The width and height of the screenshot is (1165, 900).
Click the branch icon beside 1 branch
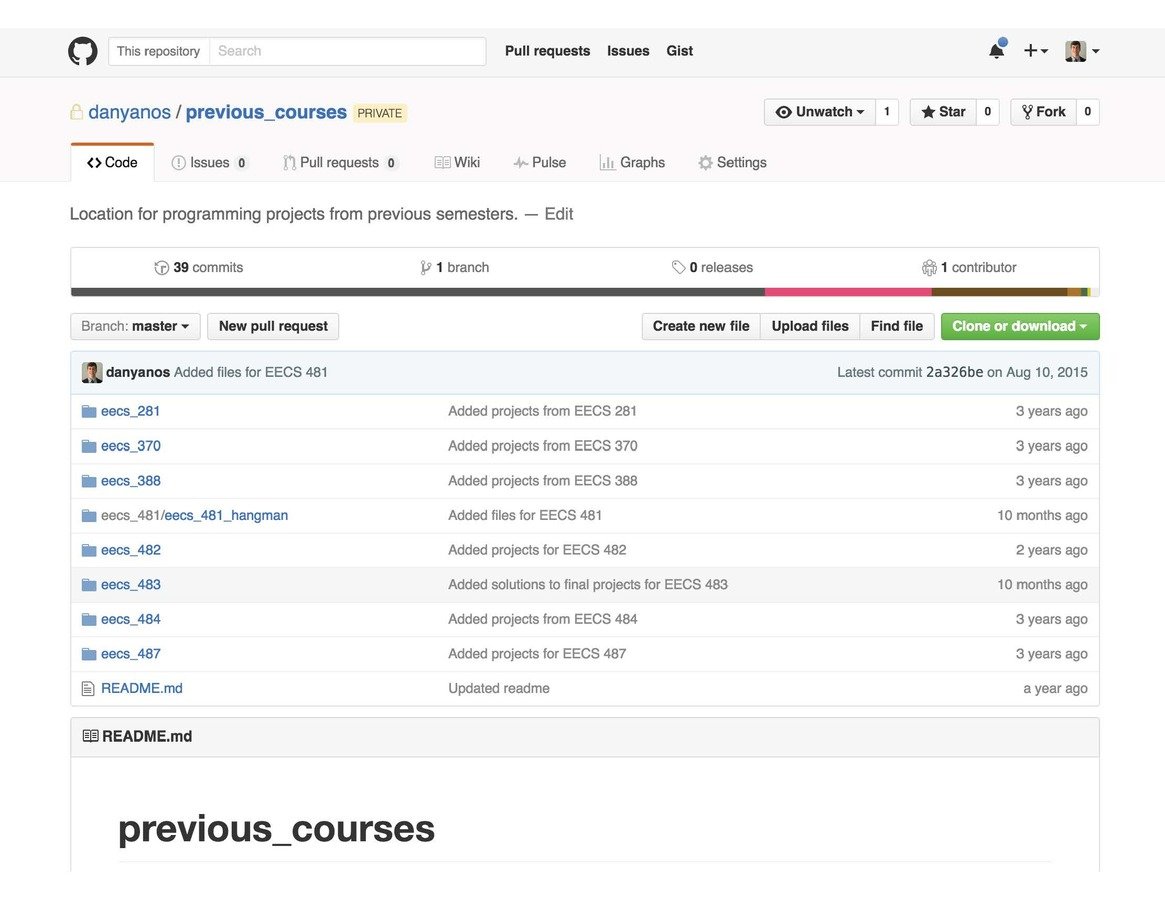pyautogui.click(x=425, y=268)
